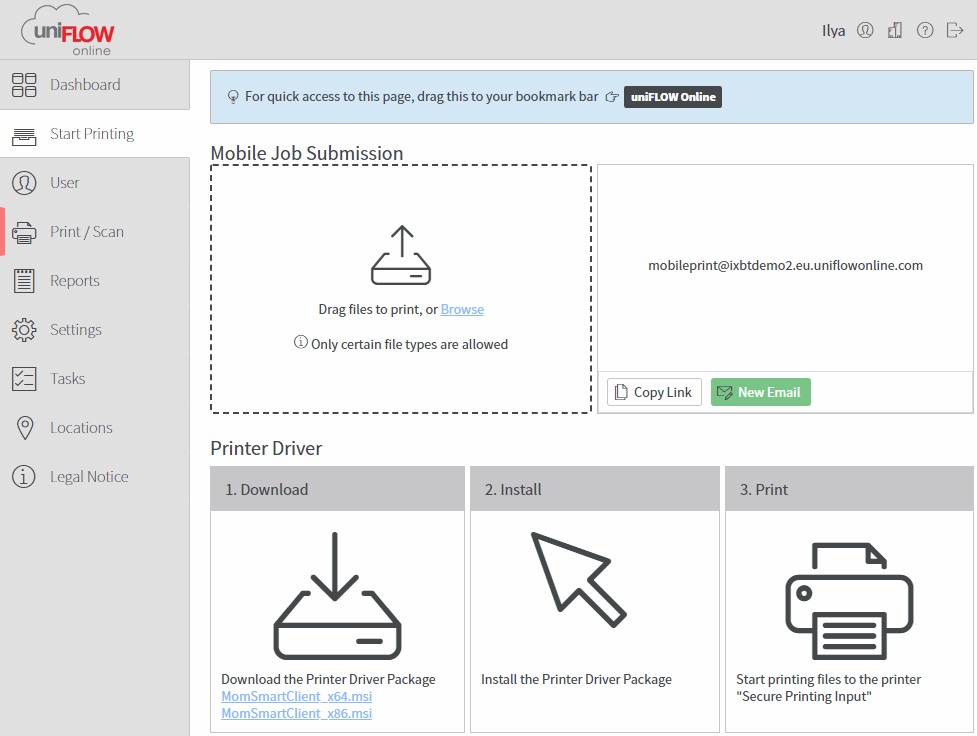This screenshot has height=736, width=977.
Task: Click the Copy Link button
Action: tap(654, 392)
